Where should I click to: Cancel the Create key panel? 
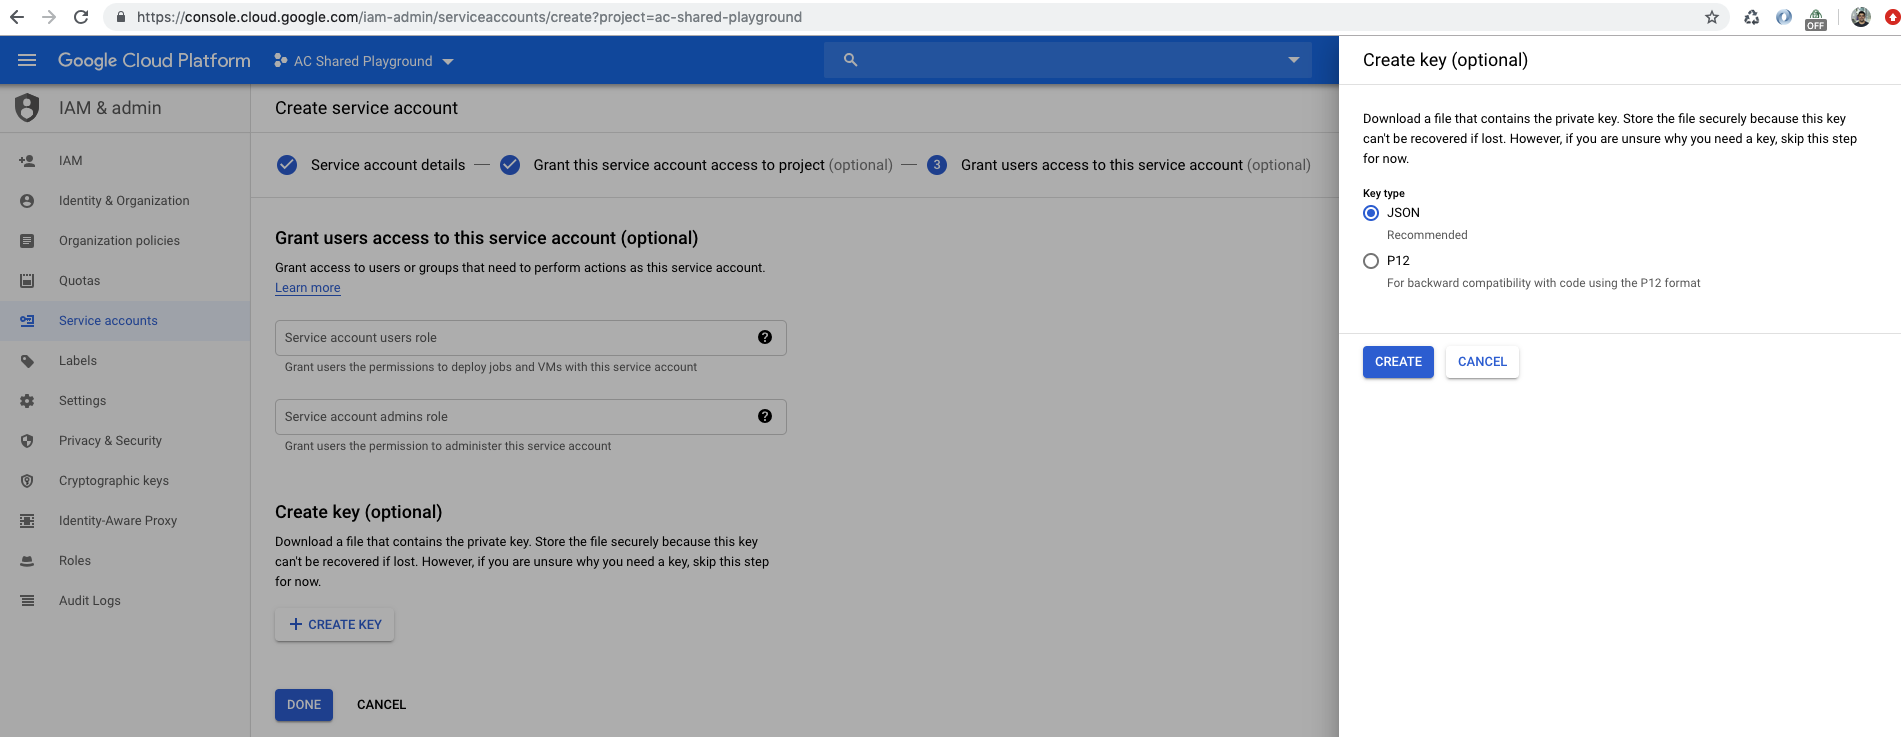point(1482,362)
